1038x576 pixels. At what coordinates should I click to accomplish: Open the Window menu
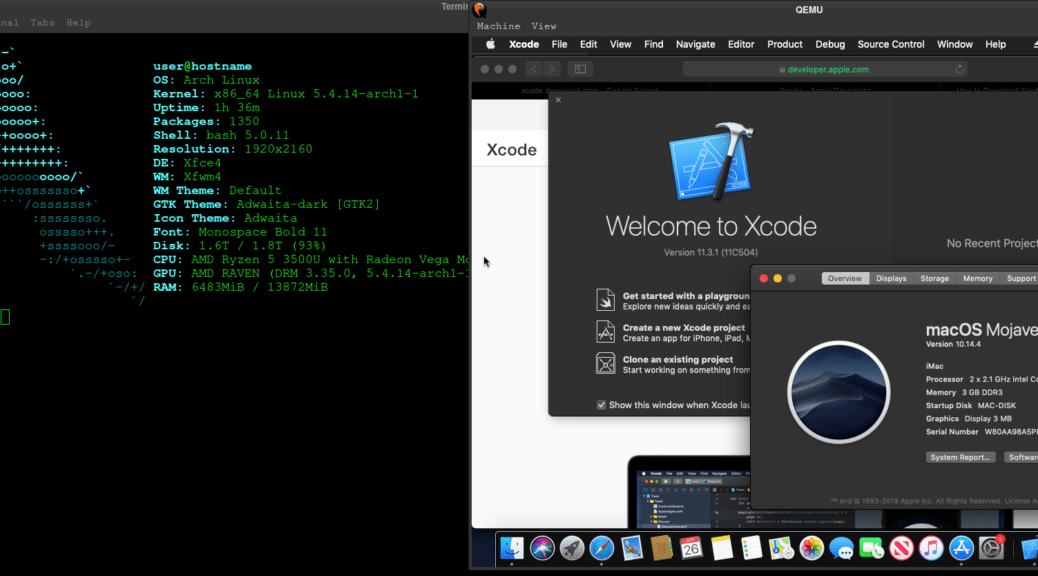coord(955,44)
